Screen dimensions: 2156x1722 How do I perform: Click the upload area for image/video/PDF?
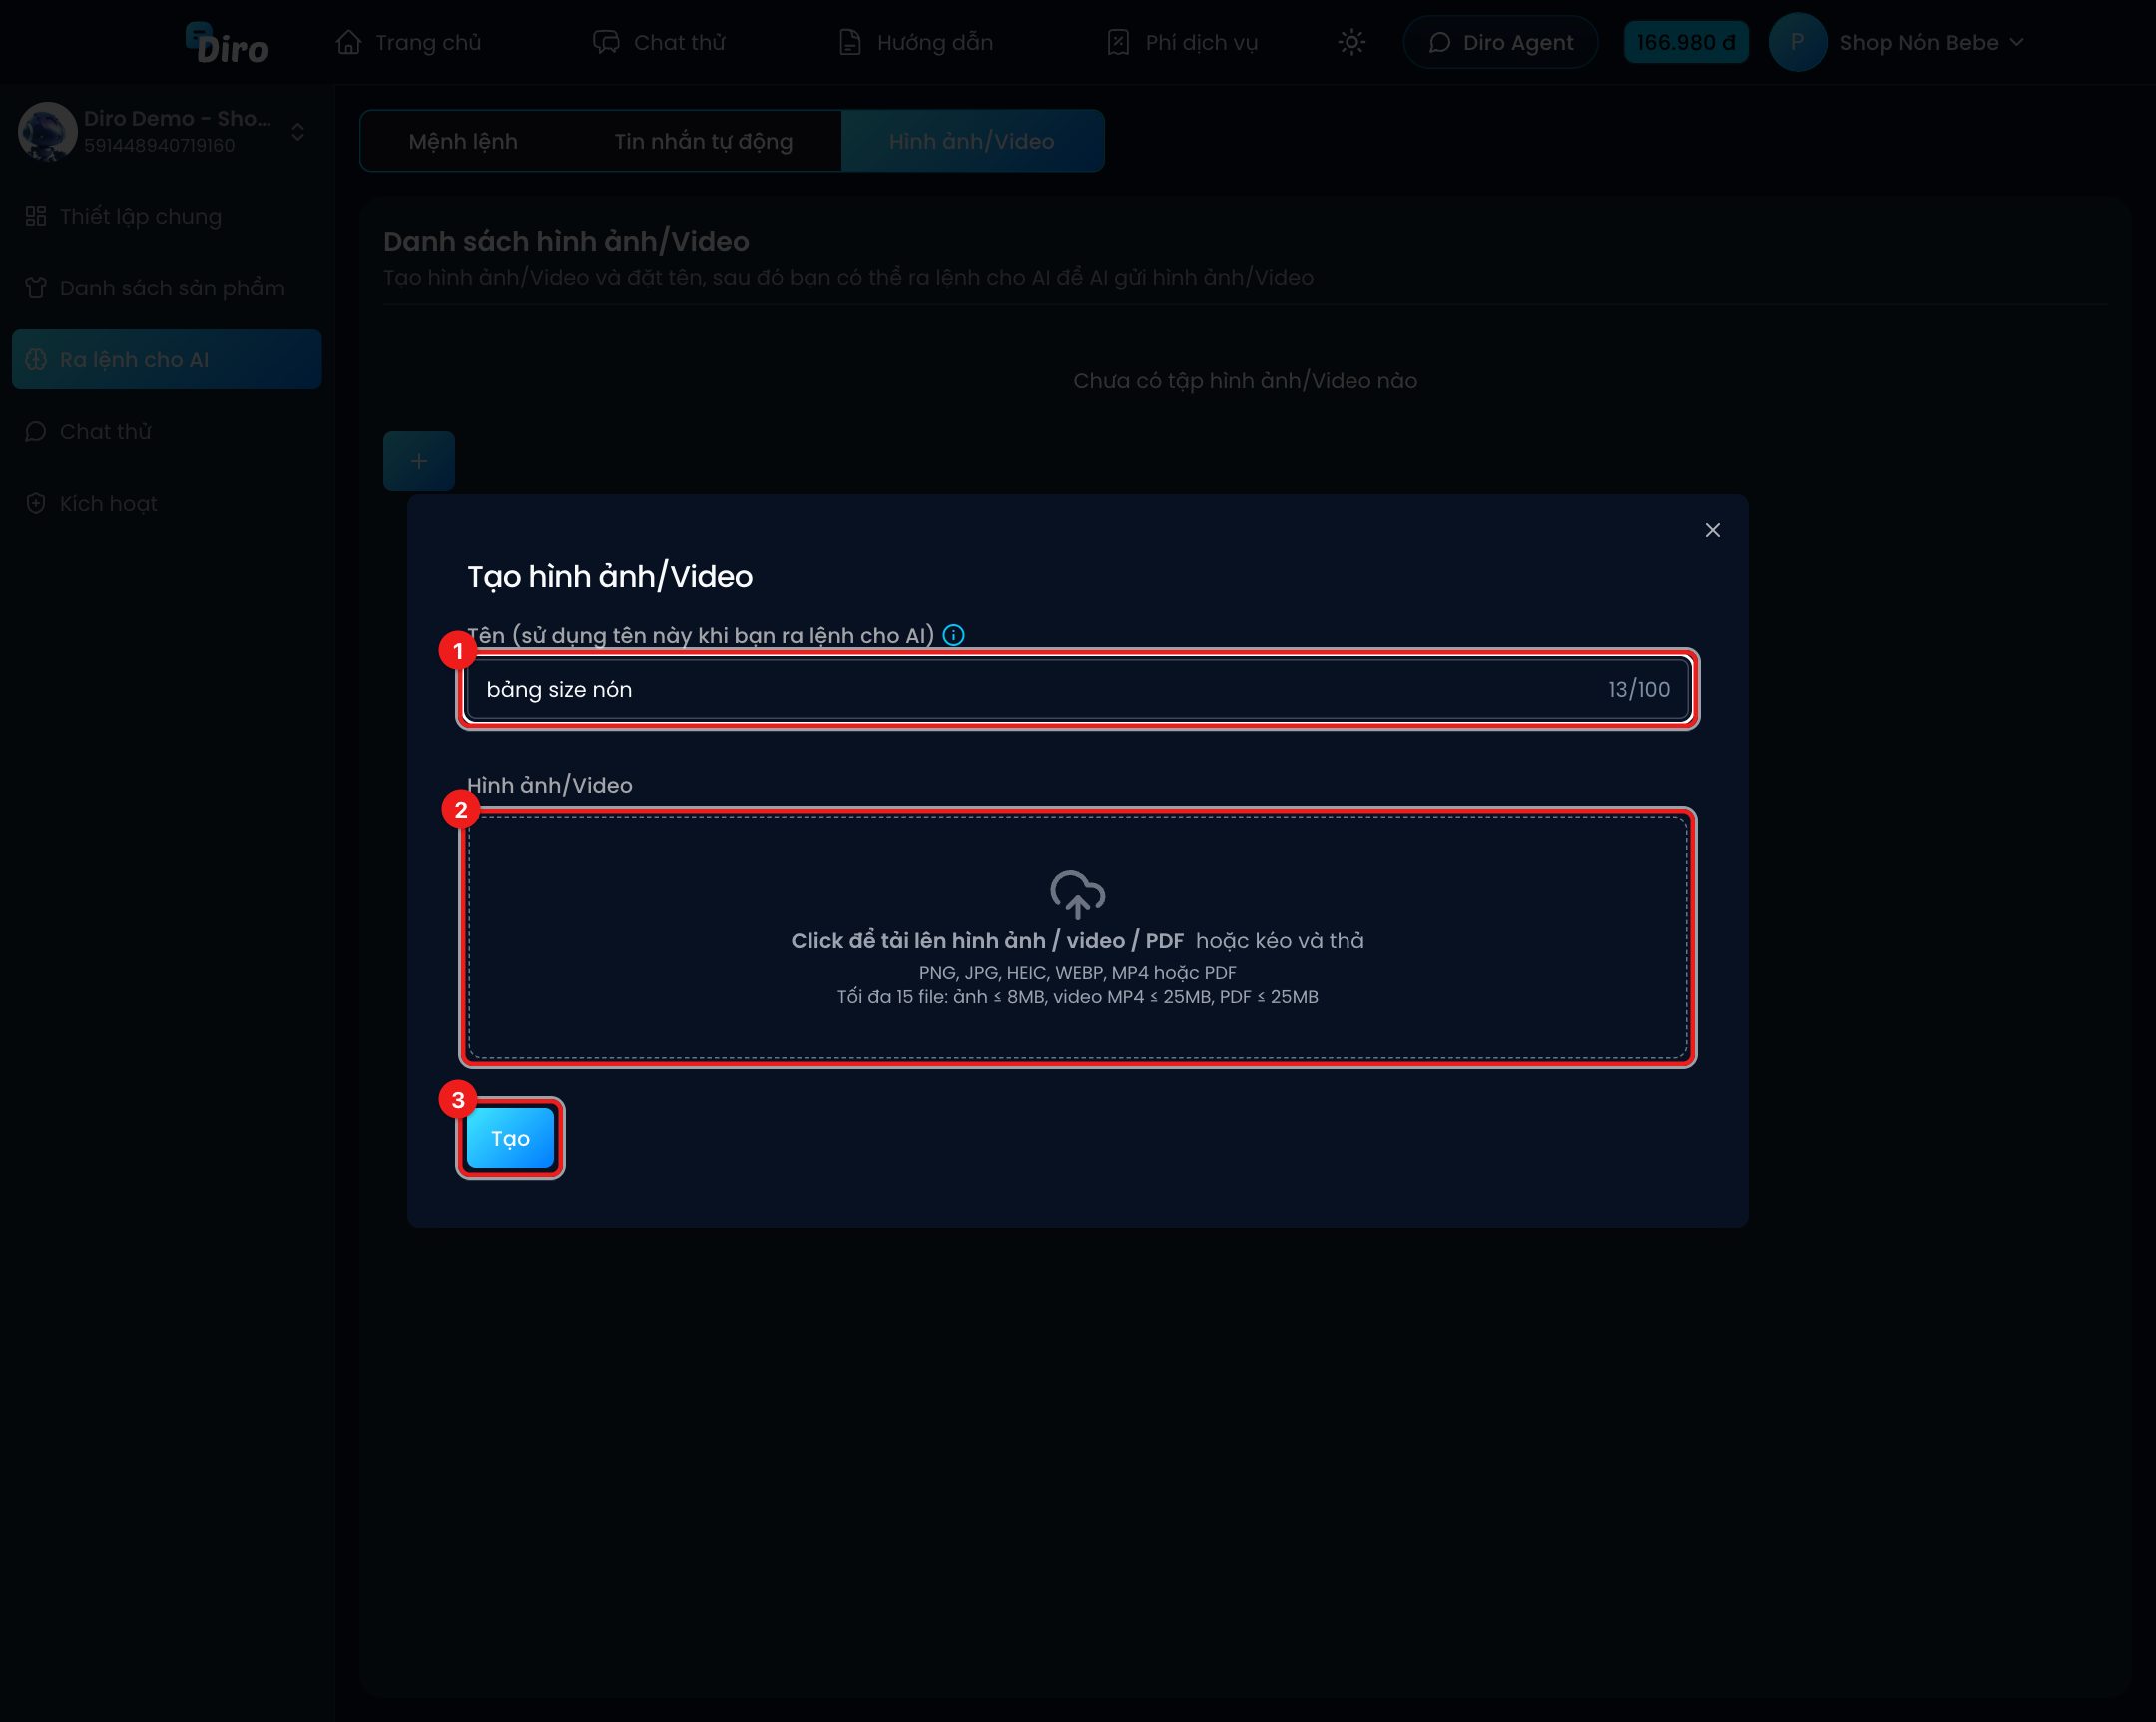click(x=1078, y=937)
